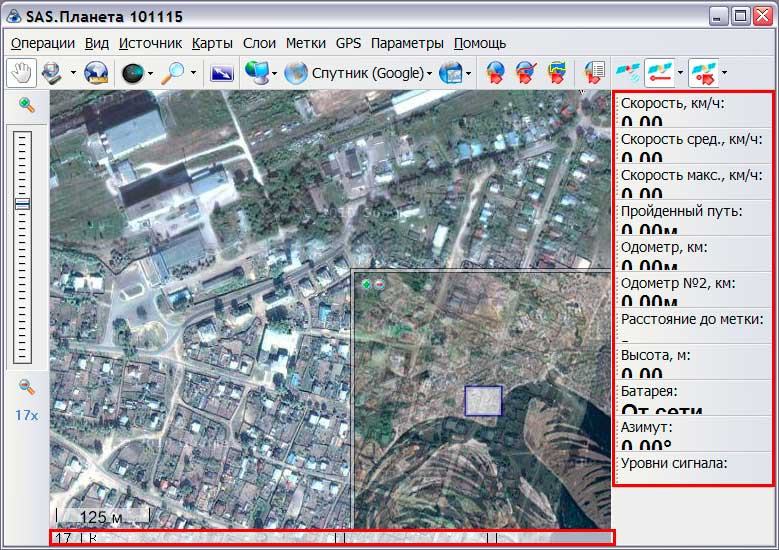Open dropdown arrow beside magnifier search tool

(x=193, y=73)
